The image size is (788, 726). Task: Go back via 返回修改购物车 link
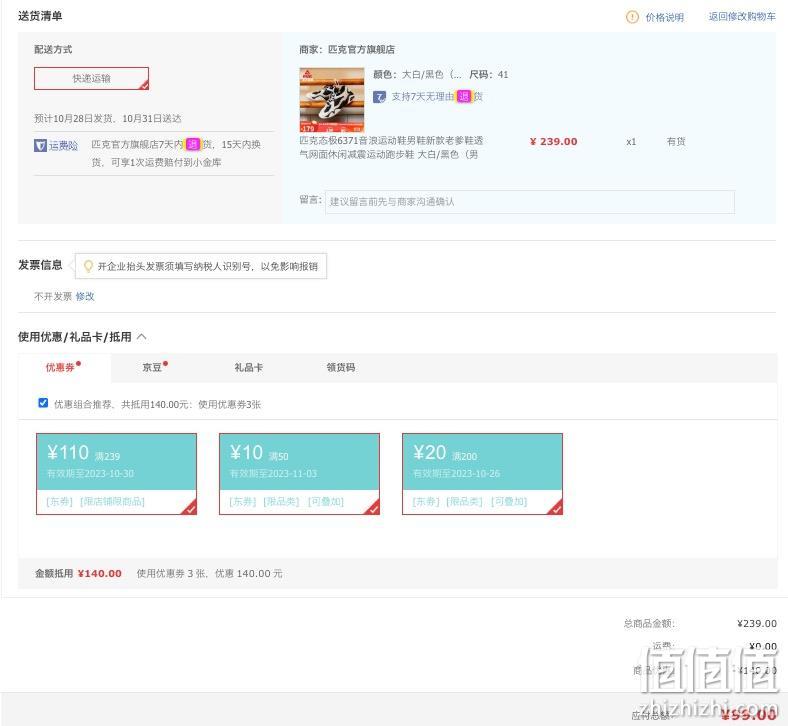click(x=742, y=17)
